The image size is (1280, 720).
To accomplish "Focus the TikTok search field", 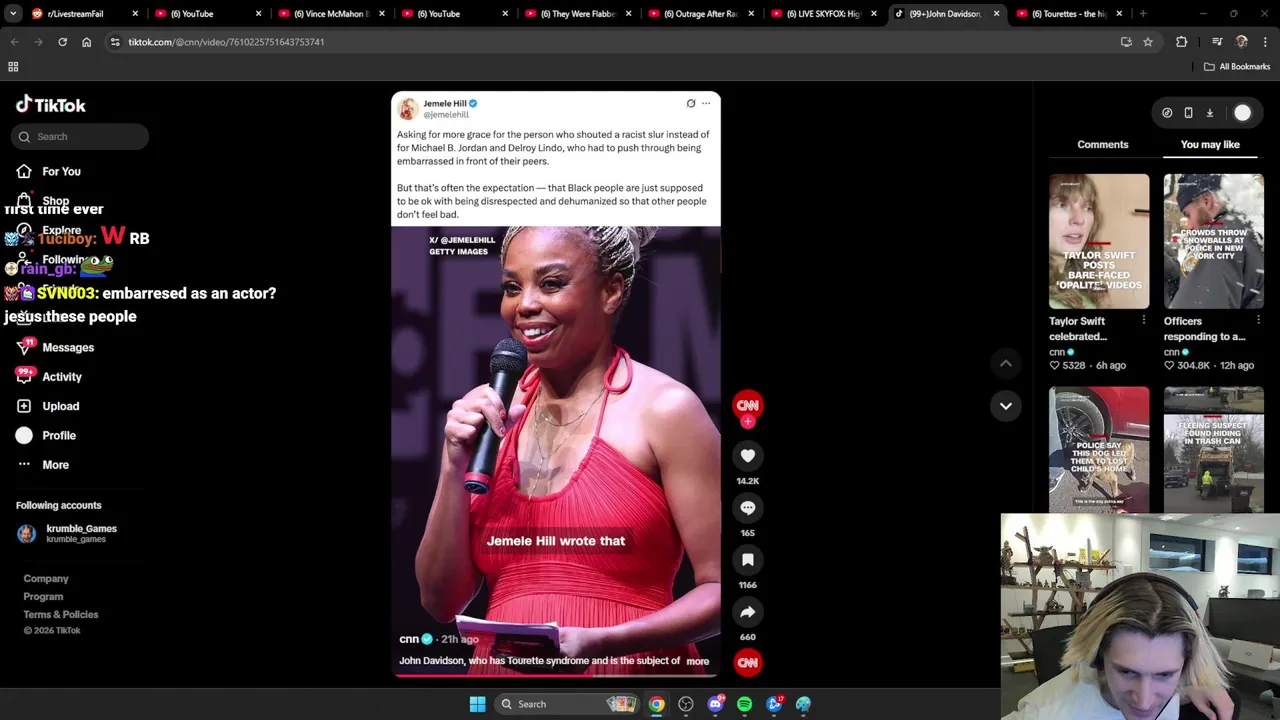I will pos(82,136).
